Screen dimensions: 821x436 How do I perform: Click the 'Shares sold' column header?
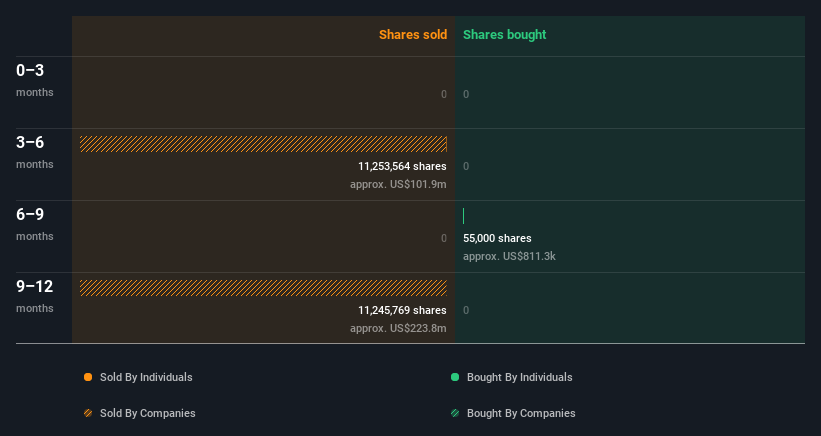pos(413,35)
